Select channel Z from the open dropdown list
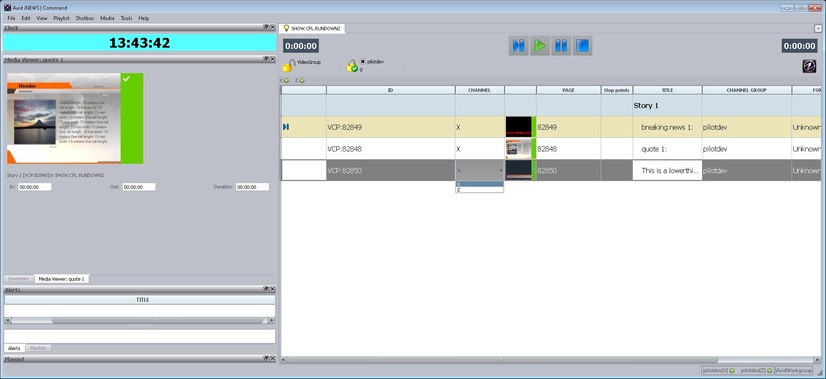 [479, 190]
